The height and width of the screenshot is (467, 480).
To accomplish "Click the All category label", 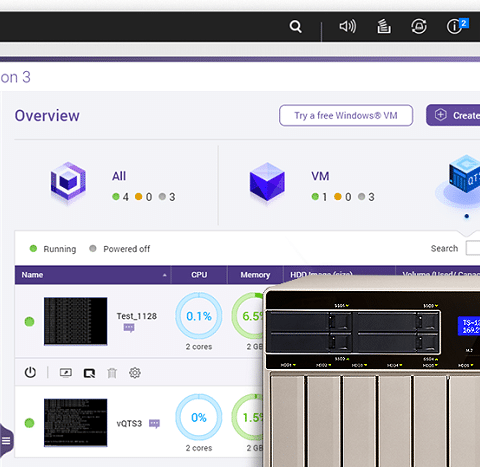I will click(119, 176).
